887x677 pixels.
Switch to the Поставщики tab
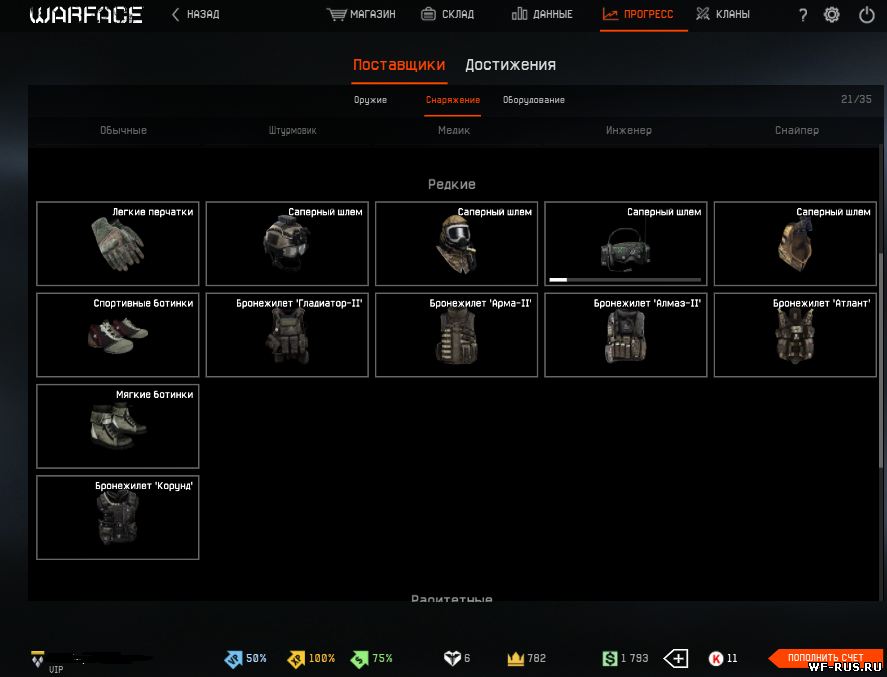[399, 64]
